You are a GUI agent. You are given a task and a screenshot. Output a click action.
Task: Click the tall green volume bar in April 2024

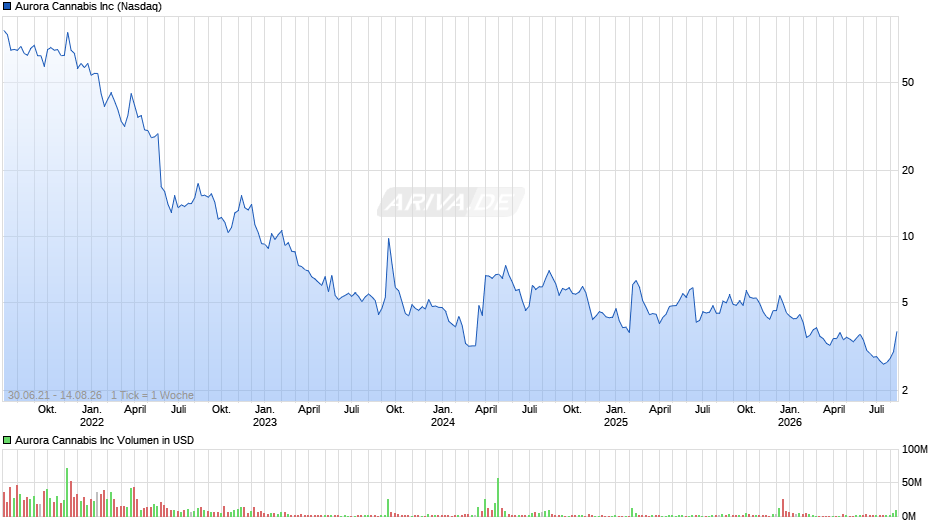coord(498,497)
